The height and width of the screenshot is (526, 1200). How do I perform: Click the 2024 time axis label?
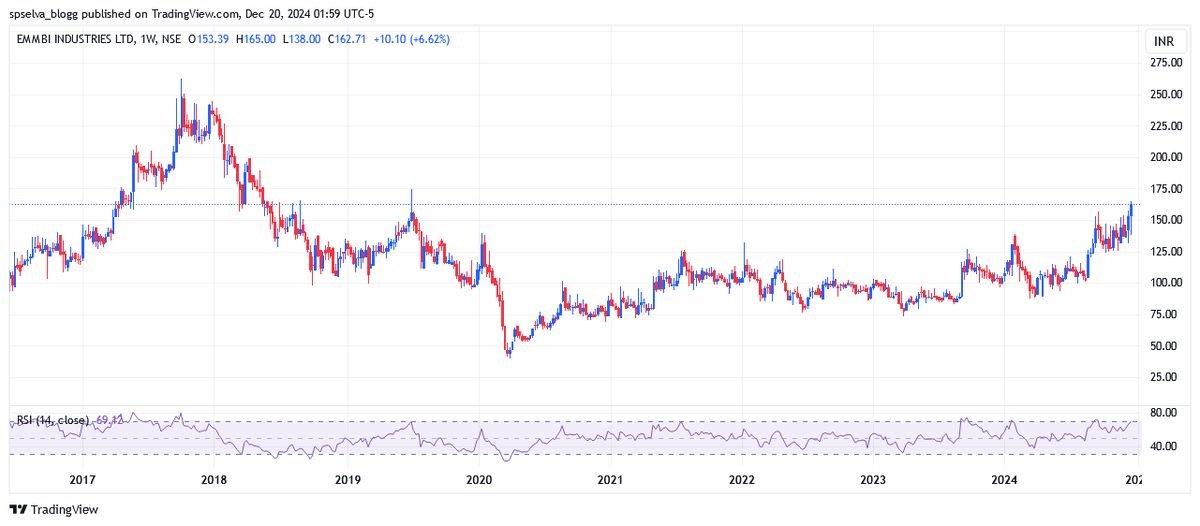point(1006,480)
